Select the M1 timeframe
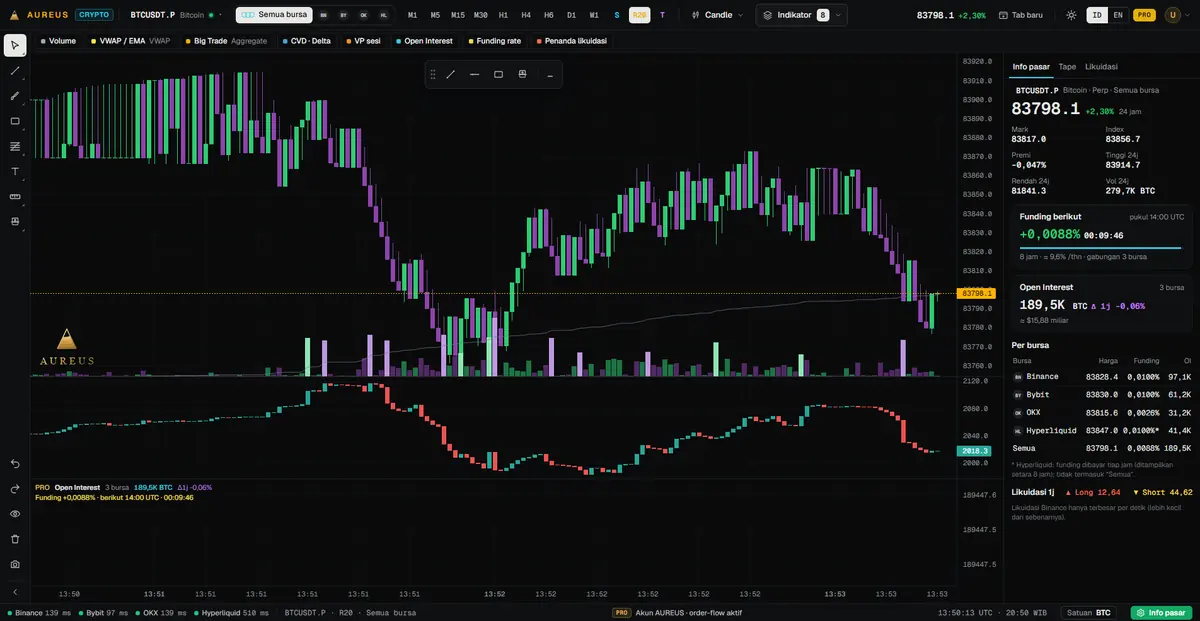 (x=413, y=15)
